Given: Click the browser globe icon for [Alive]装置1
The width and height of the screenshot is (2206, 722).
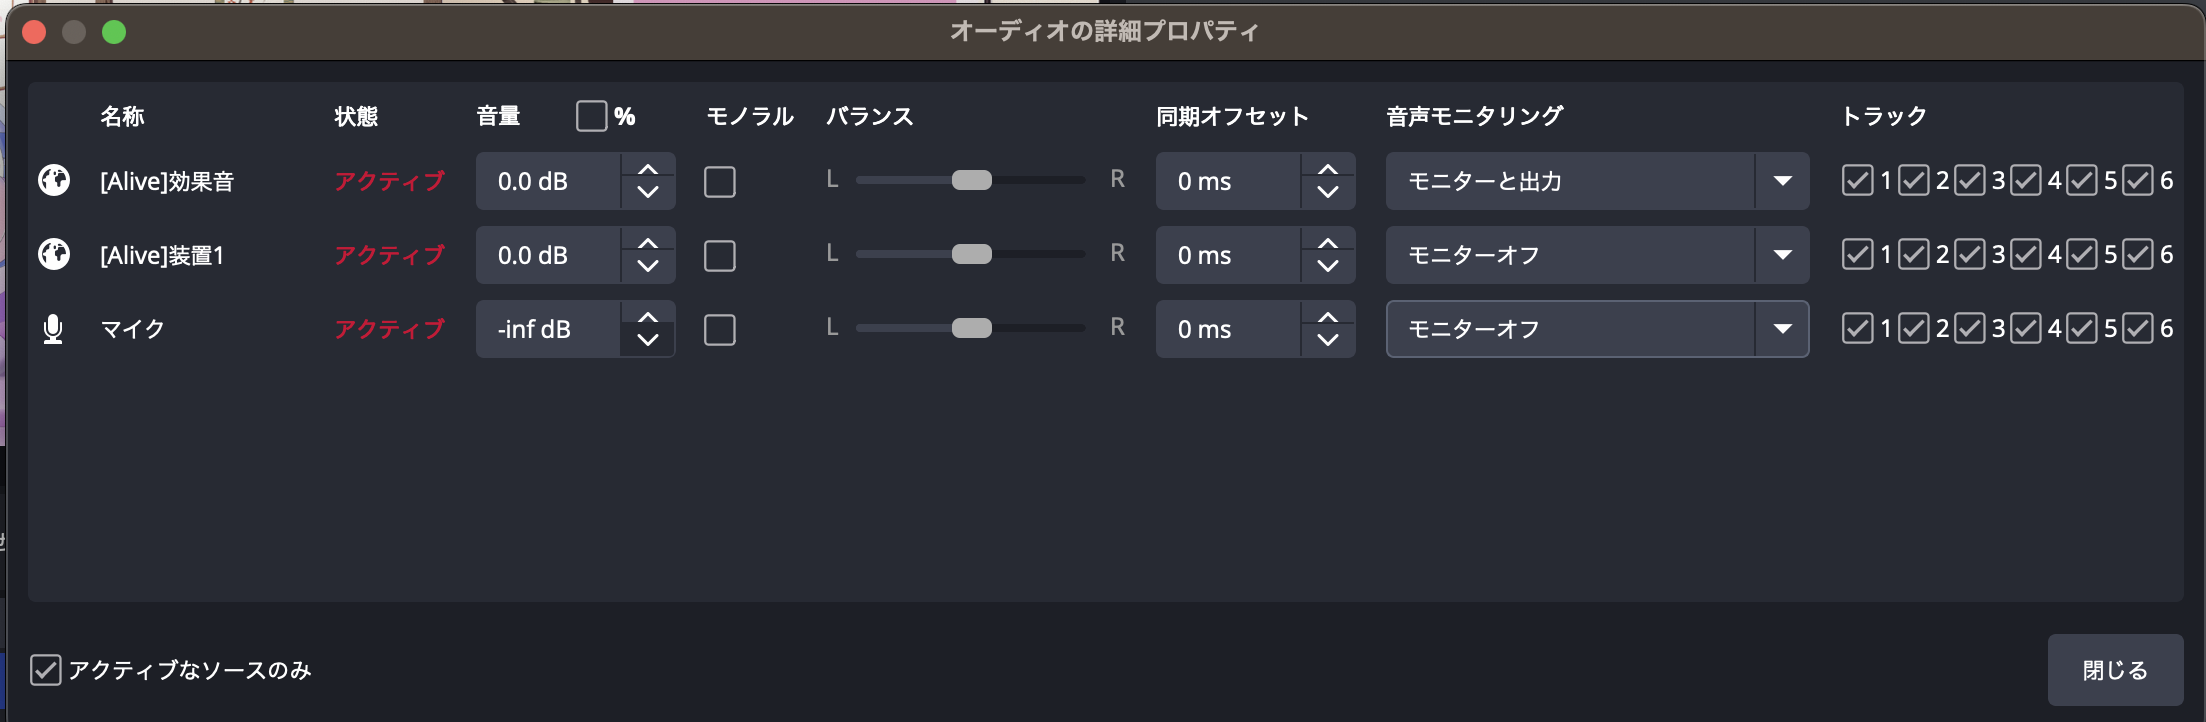Looking at the screenshot, I should pyautogui.click(x=54, y=254).
